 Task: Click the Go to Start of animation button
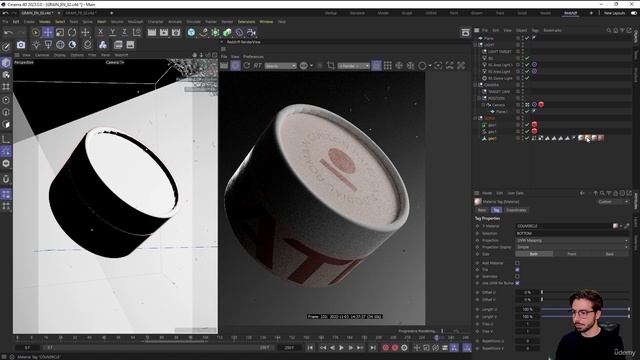point(310,348)
